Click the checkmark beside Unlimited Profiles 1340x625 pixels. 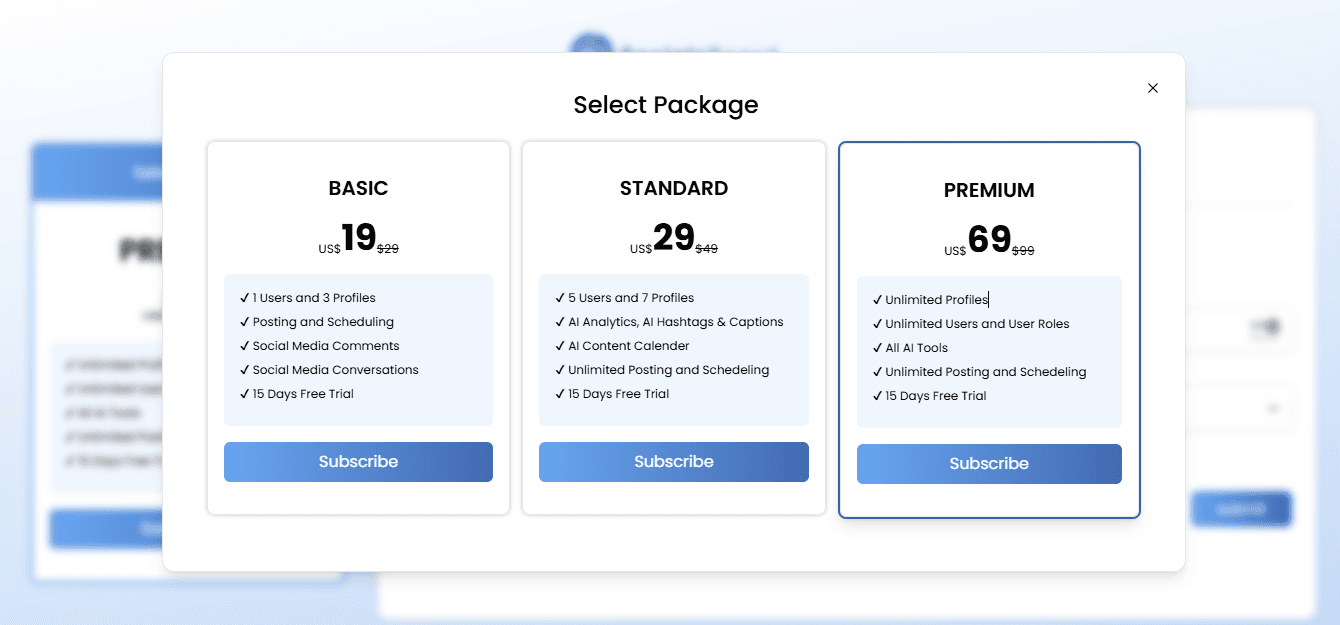[877, 300]
